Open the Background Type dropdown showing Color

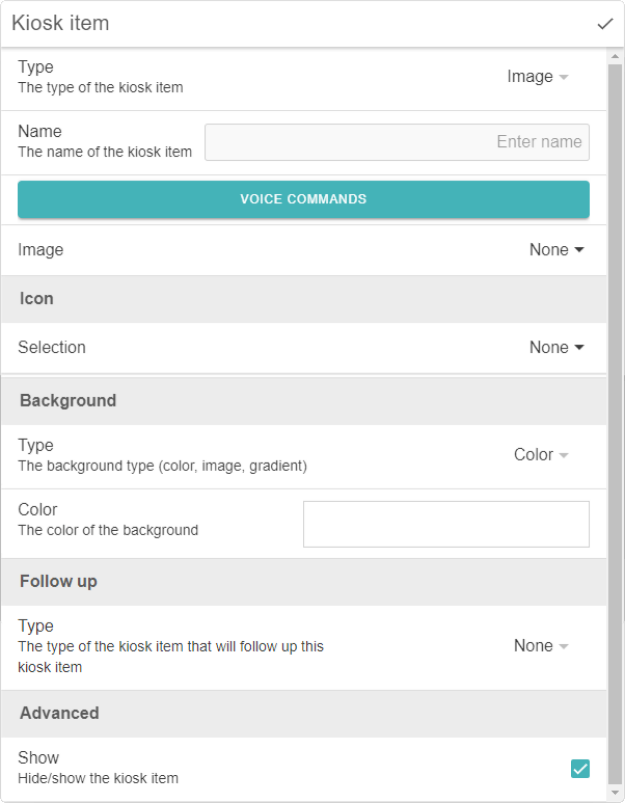541,455
